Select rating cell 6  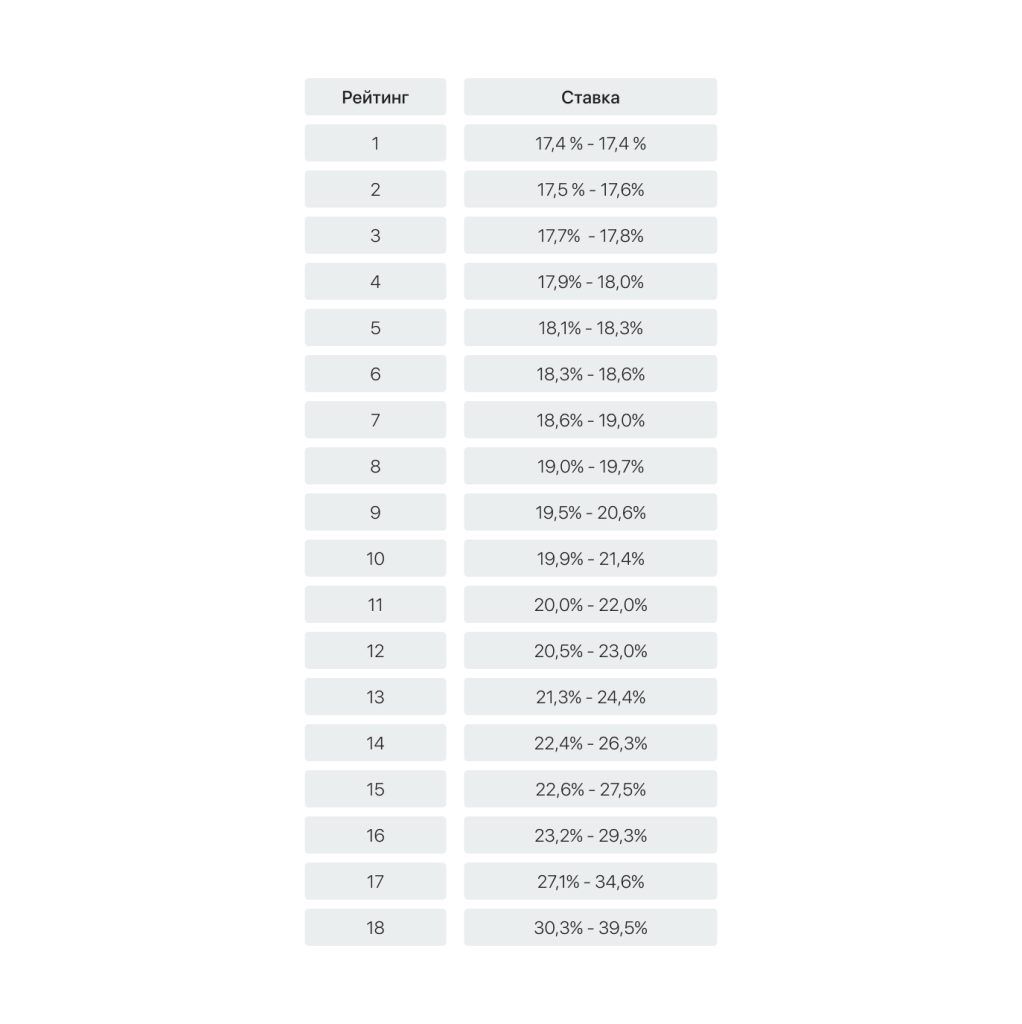tap(375, 374)
